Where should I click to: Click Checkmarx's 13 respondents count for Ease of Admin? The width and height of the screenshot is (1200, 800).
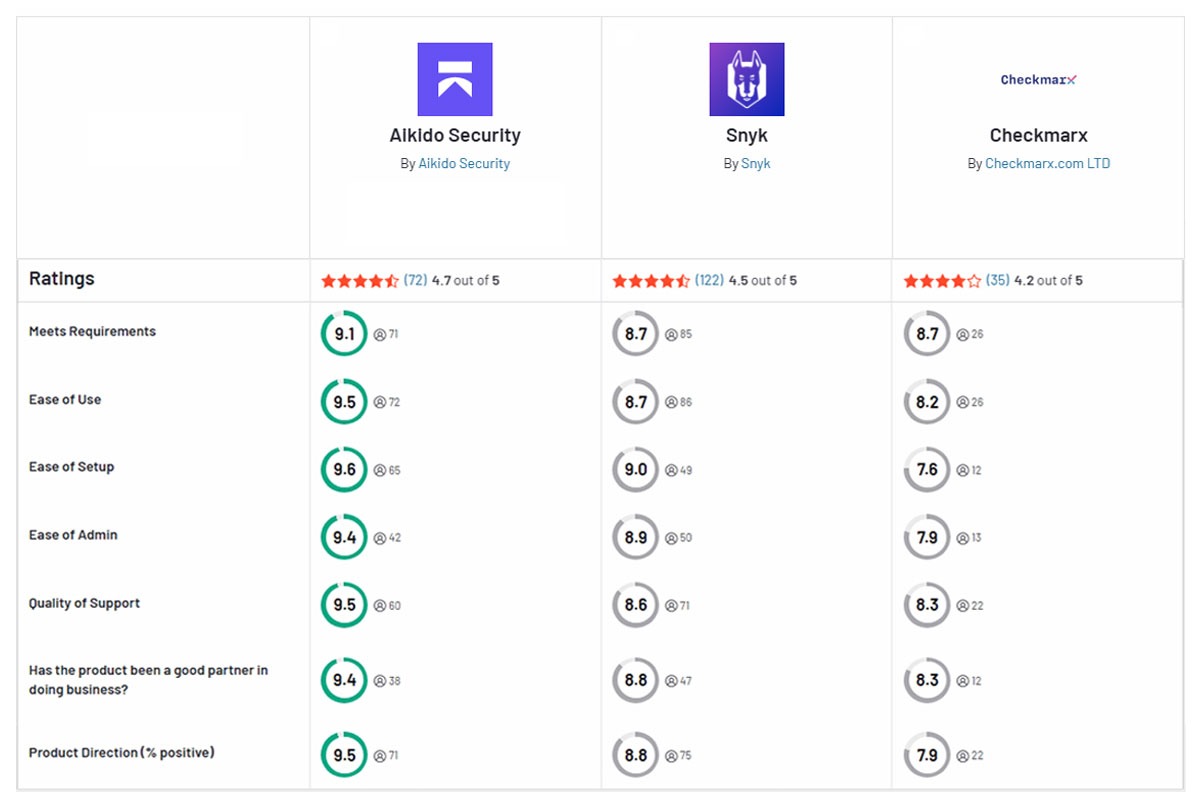(969, 538)
